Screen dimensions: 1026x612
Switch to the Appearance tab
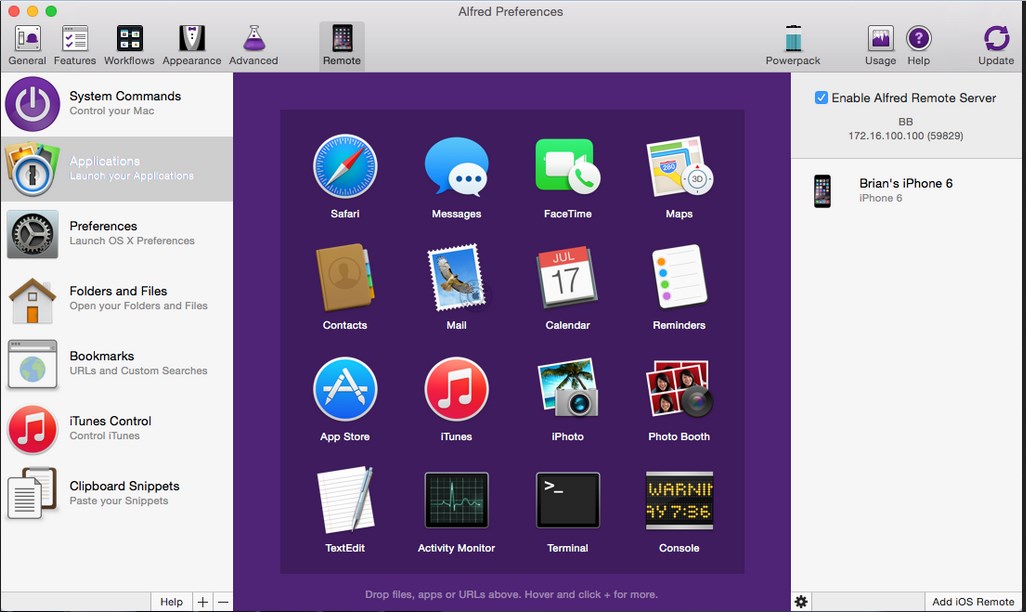(x=192, y=46)
